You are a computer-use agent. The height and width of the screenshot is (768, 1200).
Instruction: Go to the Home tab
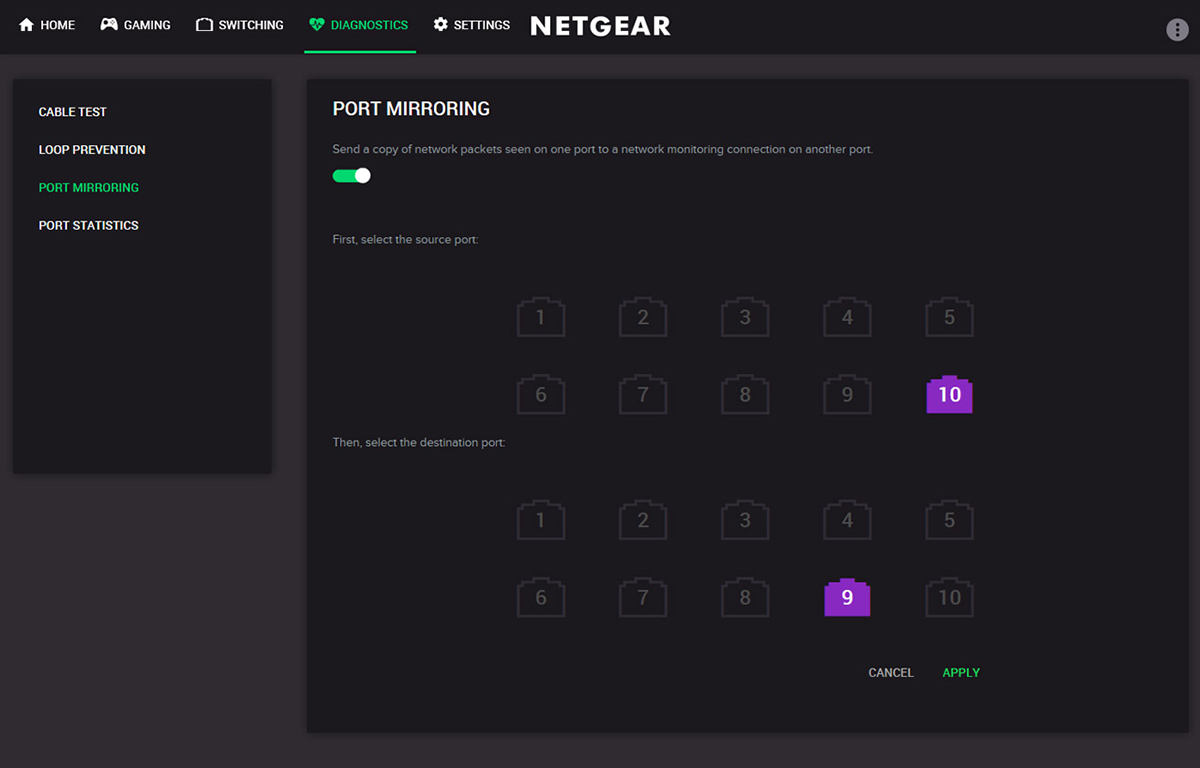click(x=47, y=25)
